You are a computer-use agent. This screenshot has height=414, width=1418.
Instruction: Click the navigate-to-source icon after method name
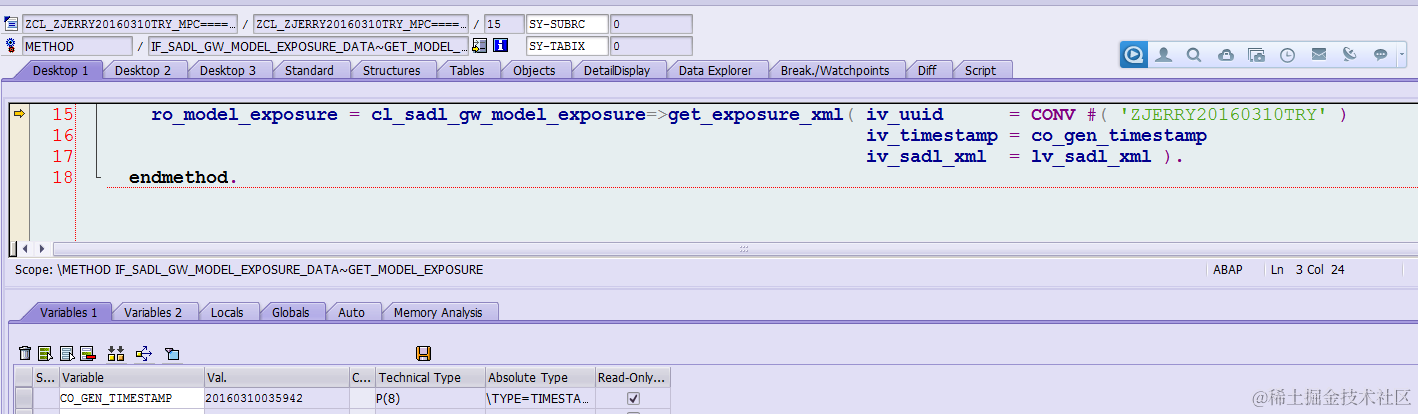pyautogui.click(x=480, y=46)
